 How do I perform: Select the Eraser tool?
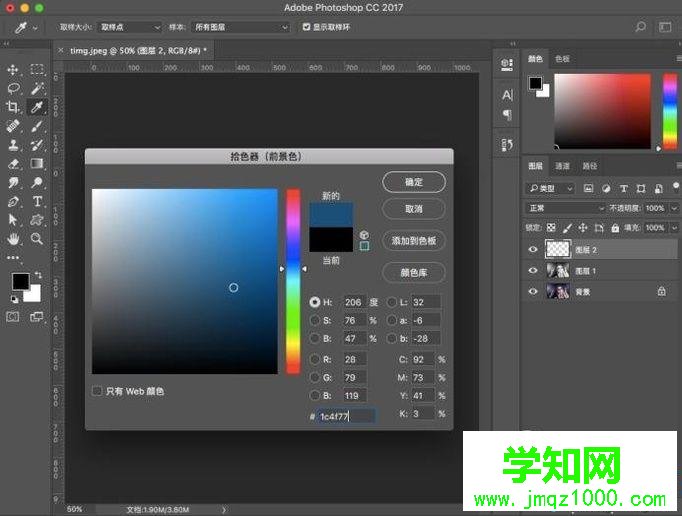pyautogui.click(x=13, y=164)
